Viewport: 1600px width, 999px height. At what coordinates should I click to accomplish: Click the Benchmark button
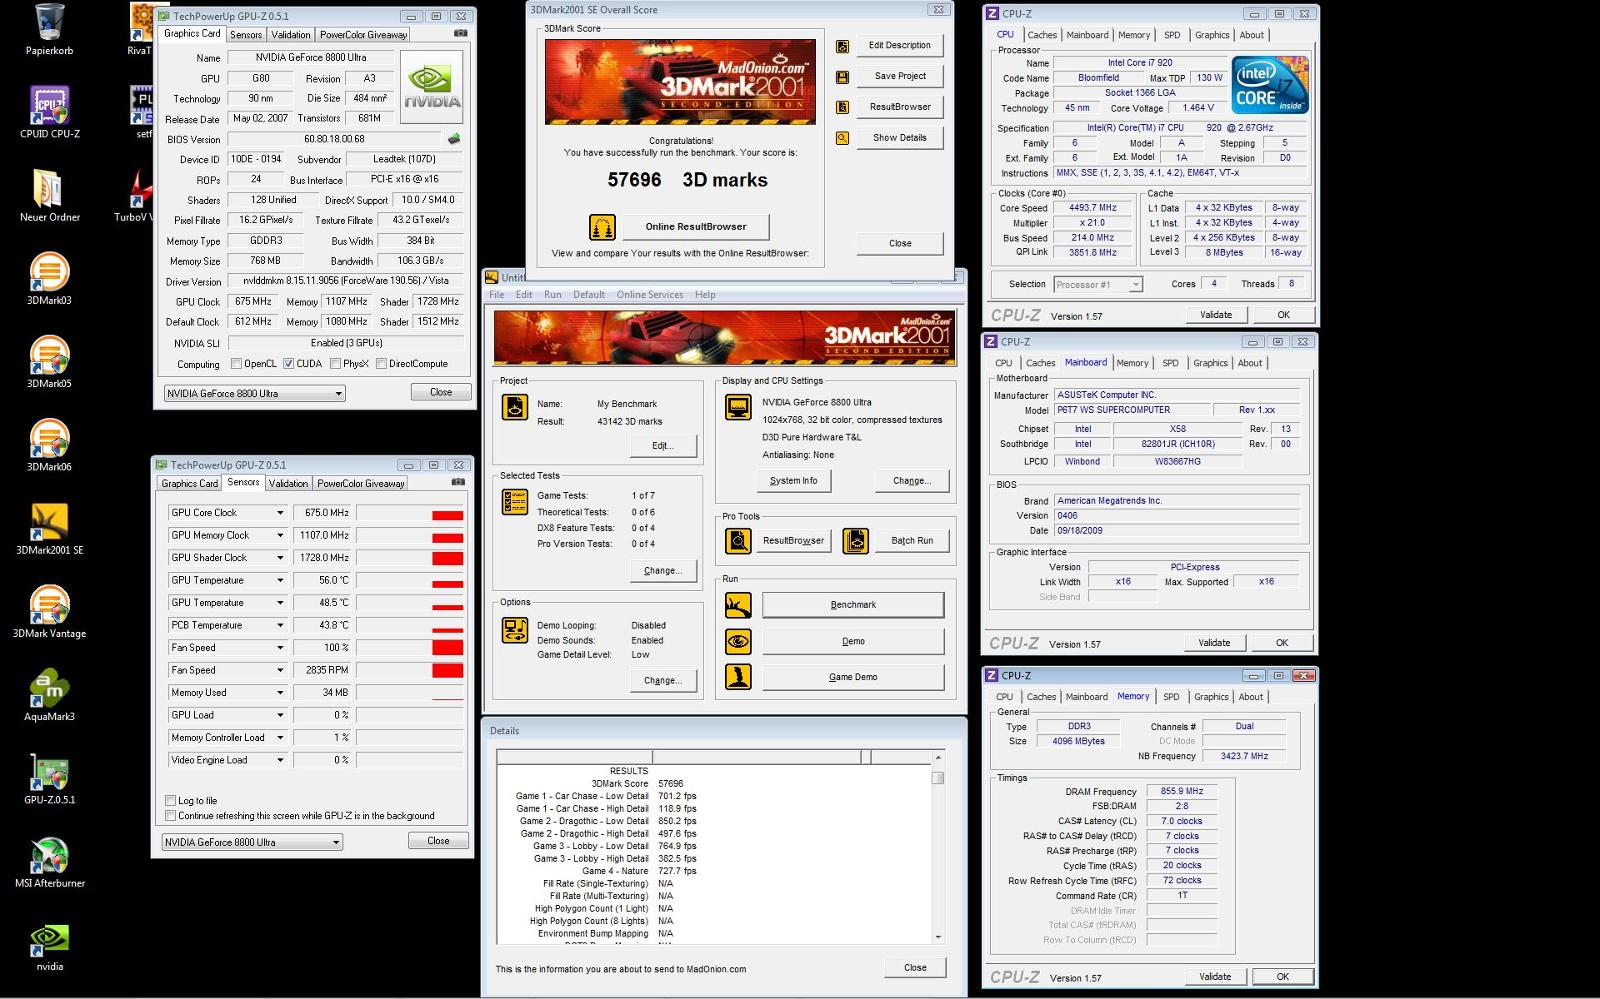(x=853, y=605)
